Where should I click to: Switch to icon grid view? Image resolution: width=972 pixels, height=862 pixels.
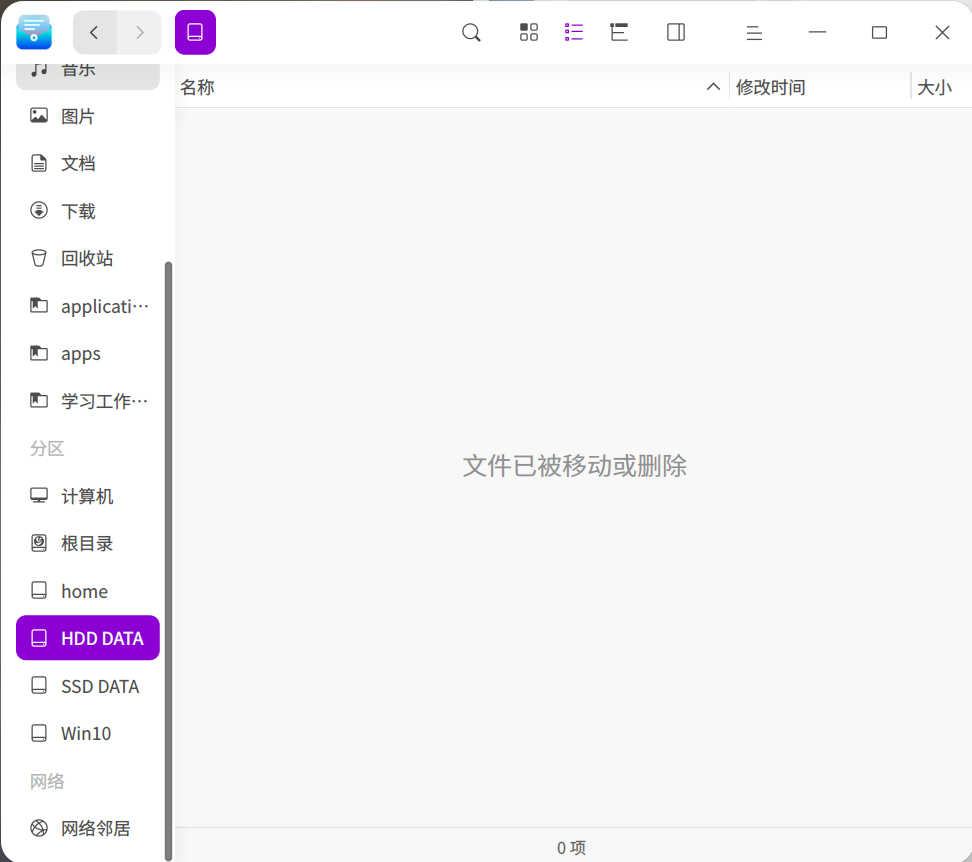529,32
